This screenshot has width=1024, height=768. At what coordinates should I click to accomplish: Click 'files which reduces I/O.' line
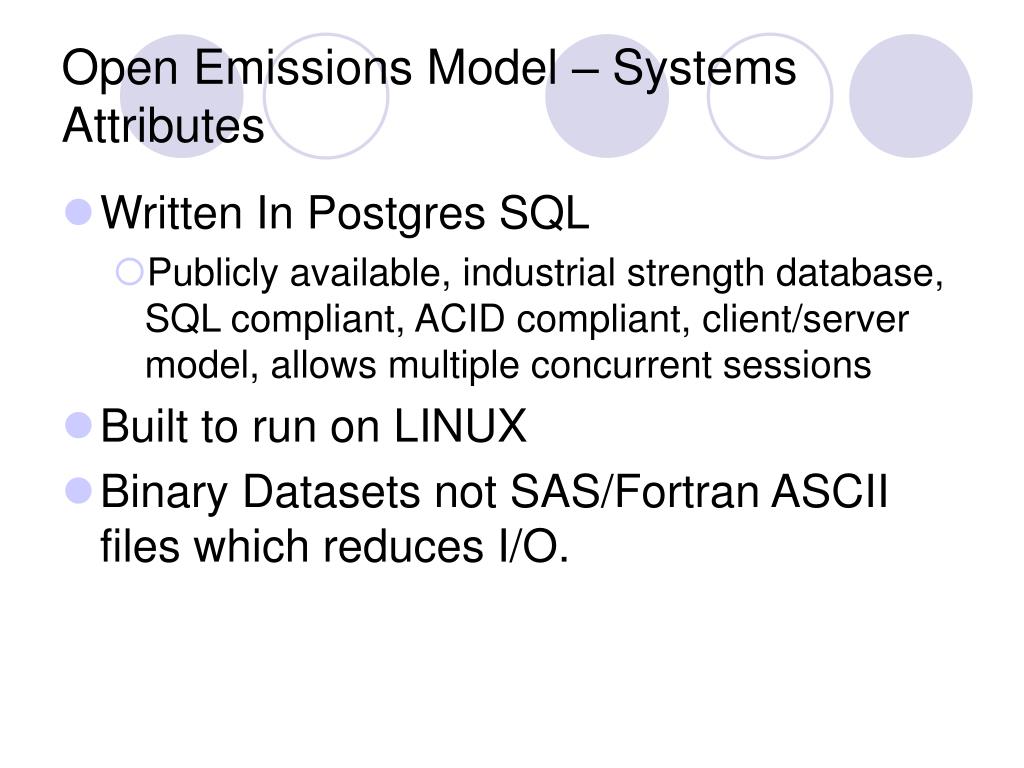[334, 546]
